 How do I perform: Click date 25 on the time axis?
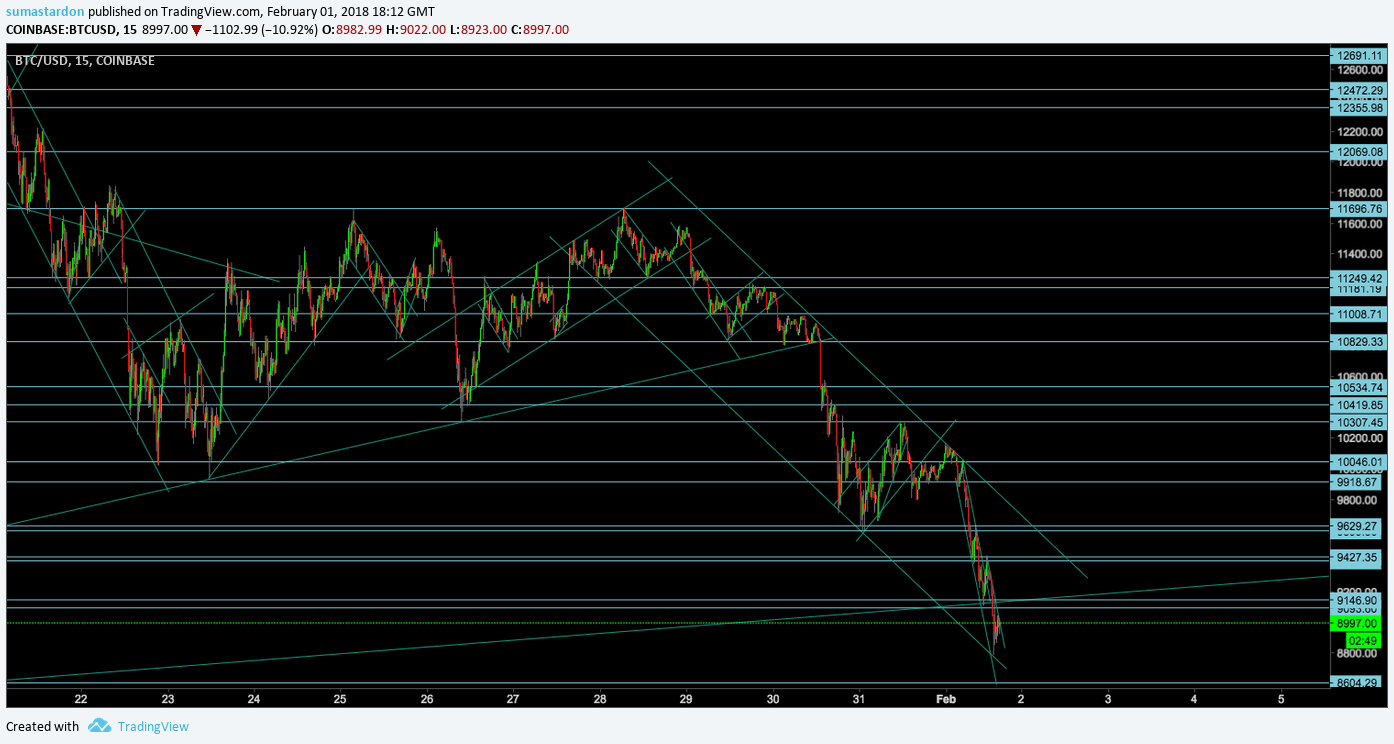click(x=340, y=698)
